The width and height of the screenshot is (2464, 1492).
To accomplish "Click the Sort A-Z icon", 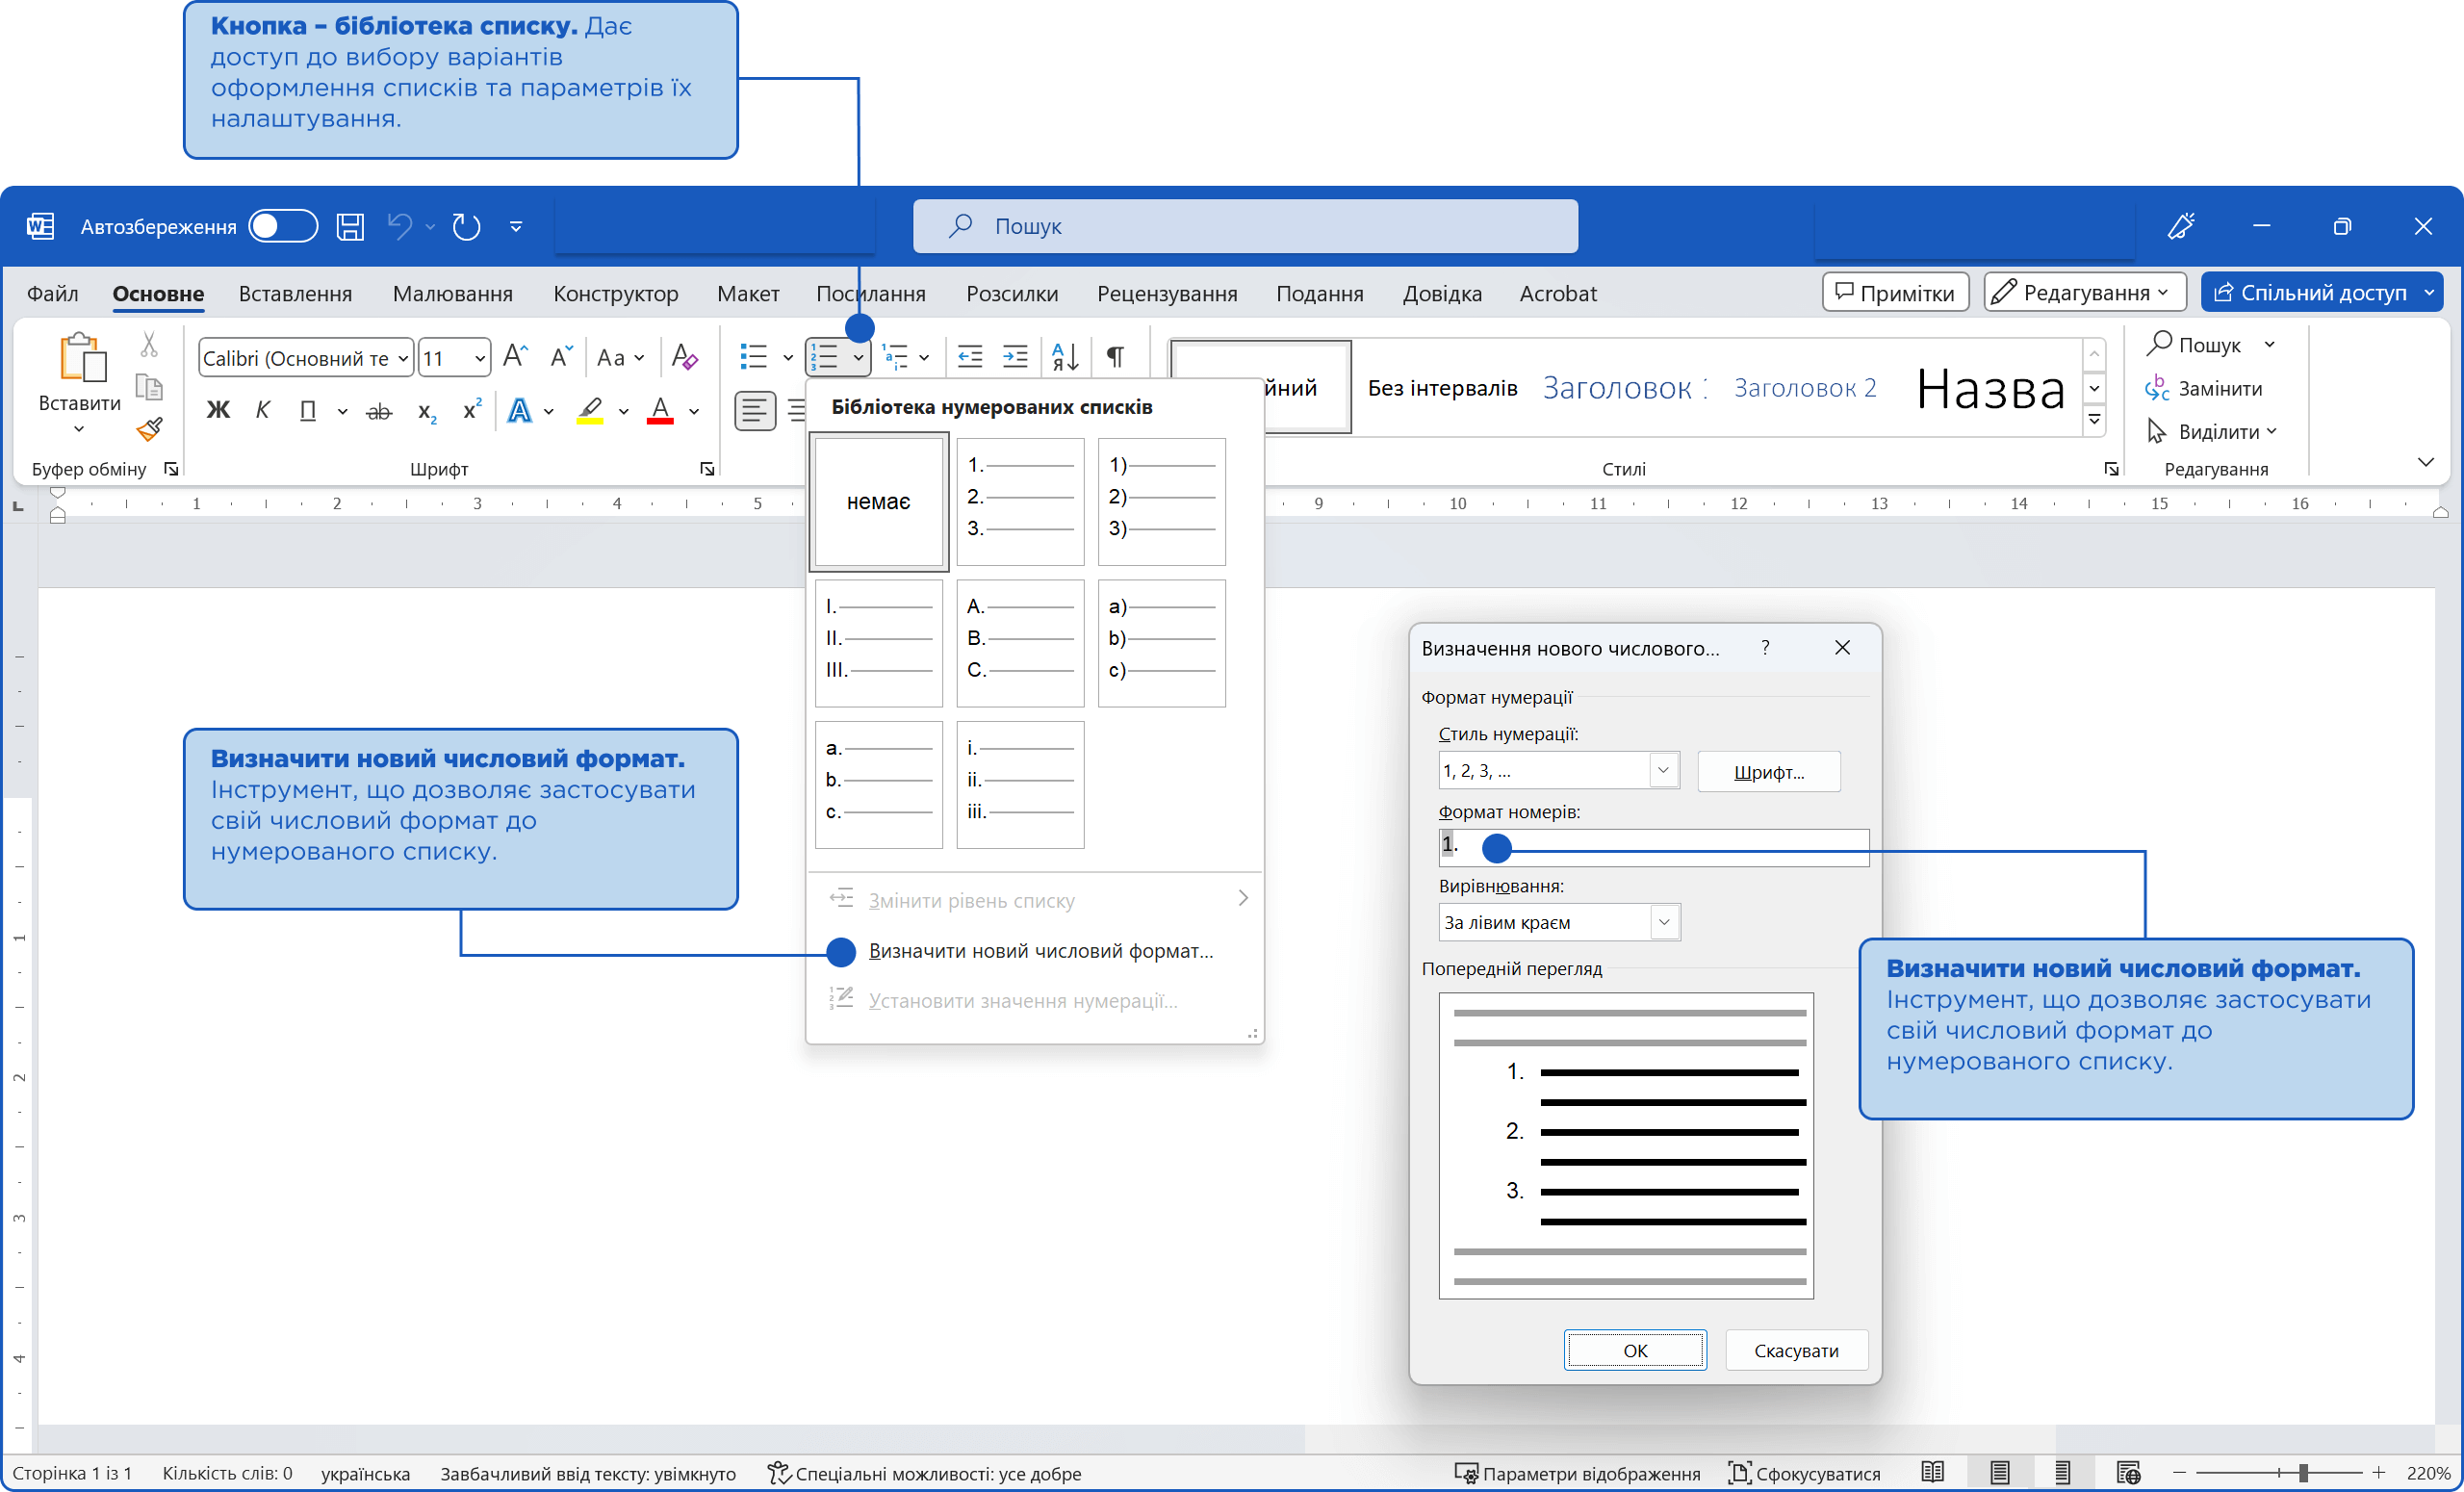I will tap(1065, 357).
